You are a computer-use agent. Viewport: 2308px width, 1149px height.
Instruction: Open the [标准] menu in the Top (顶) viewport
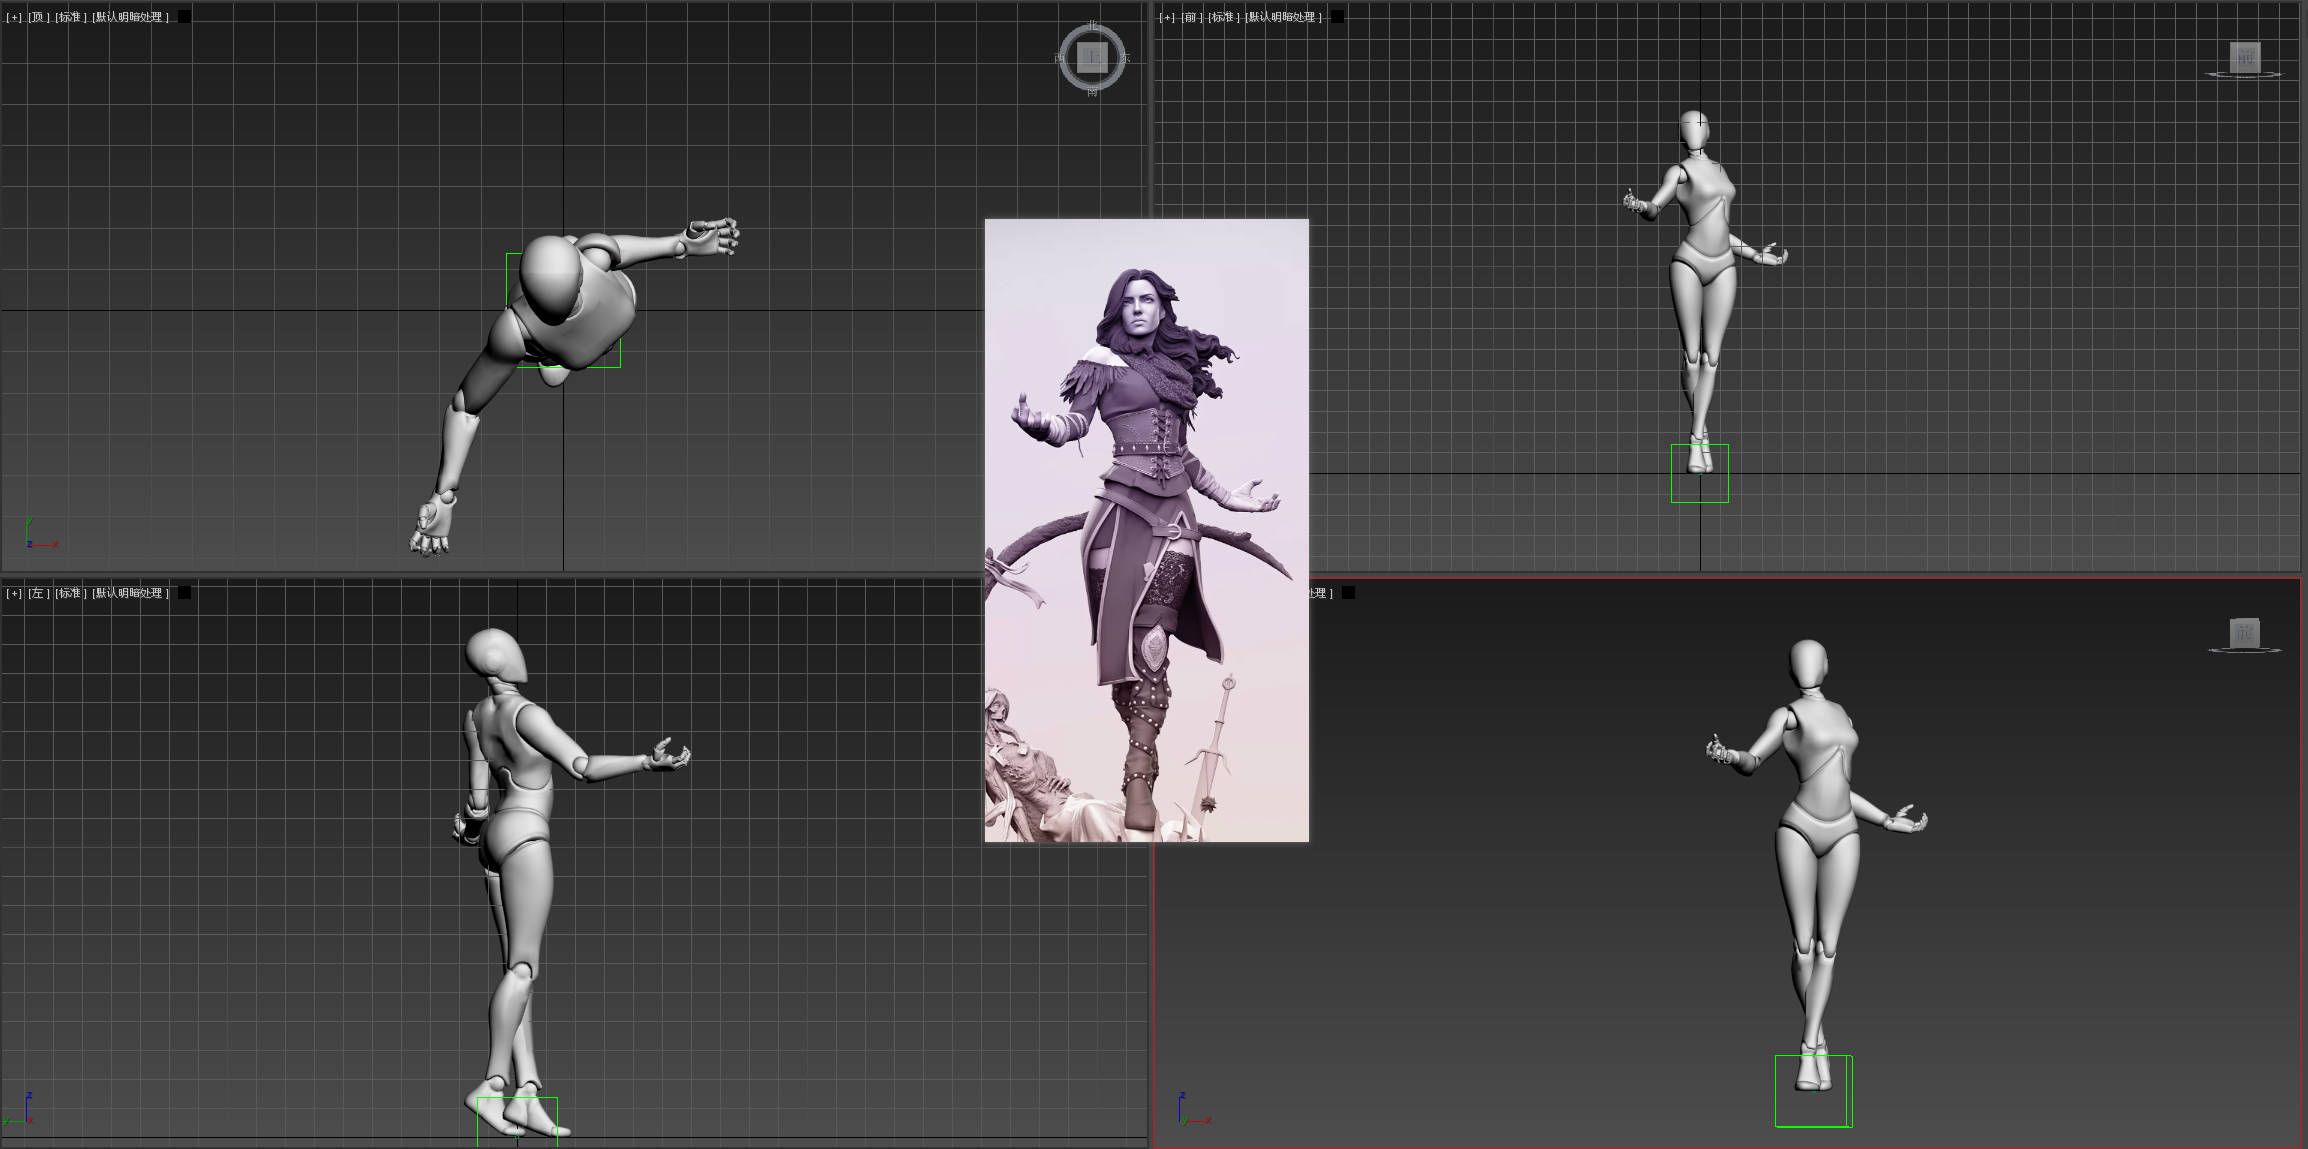[x=70, y=17]
